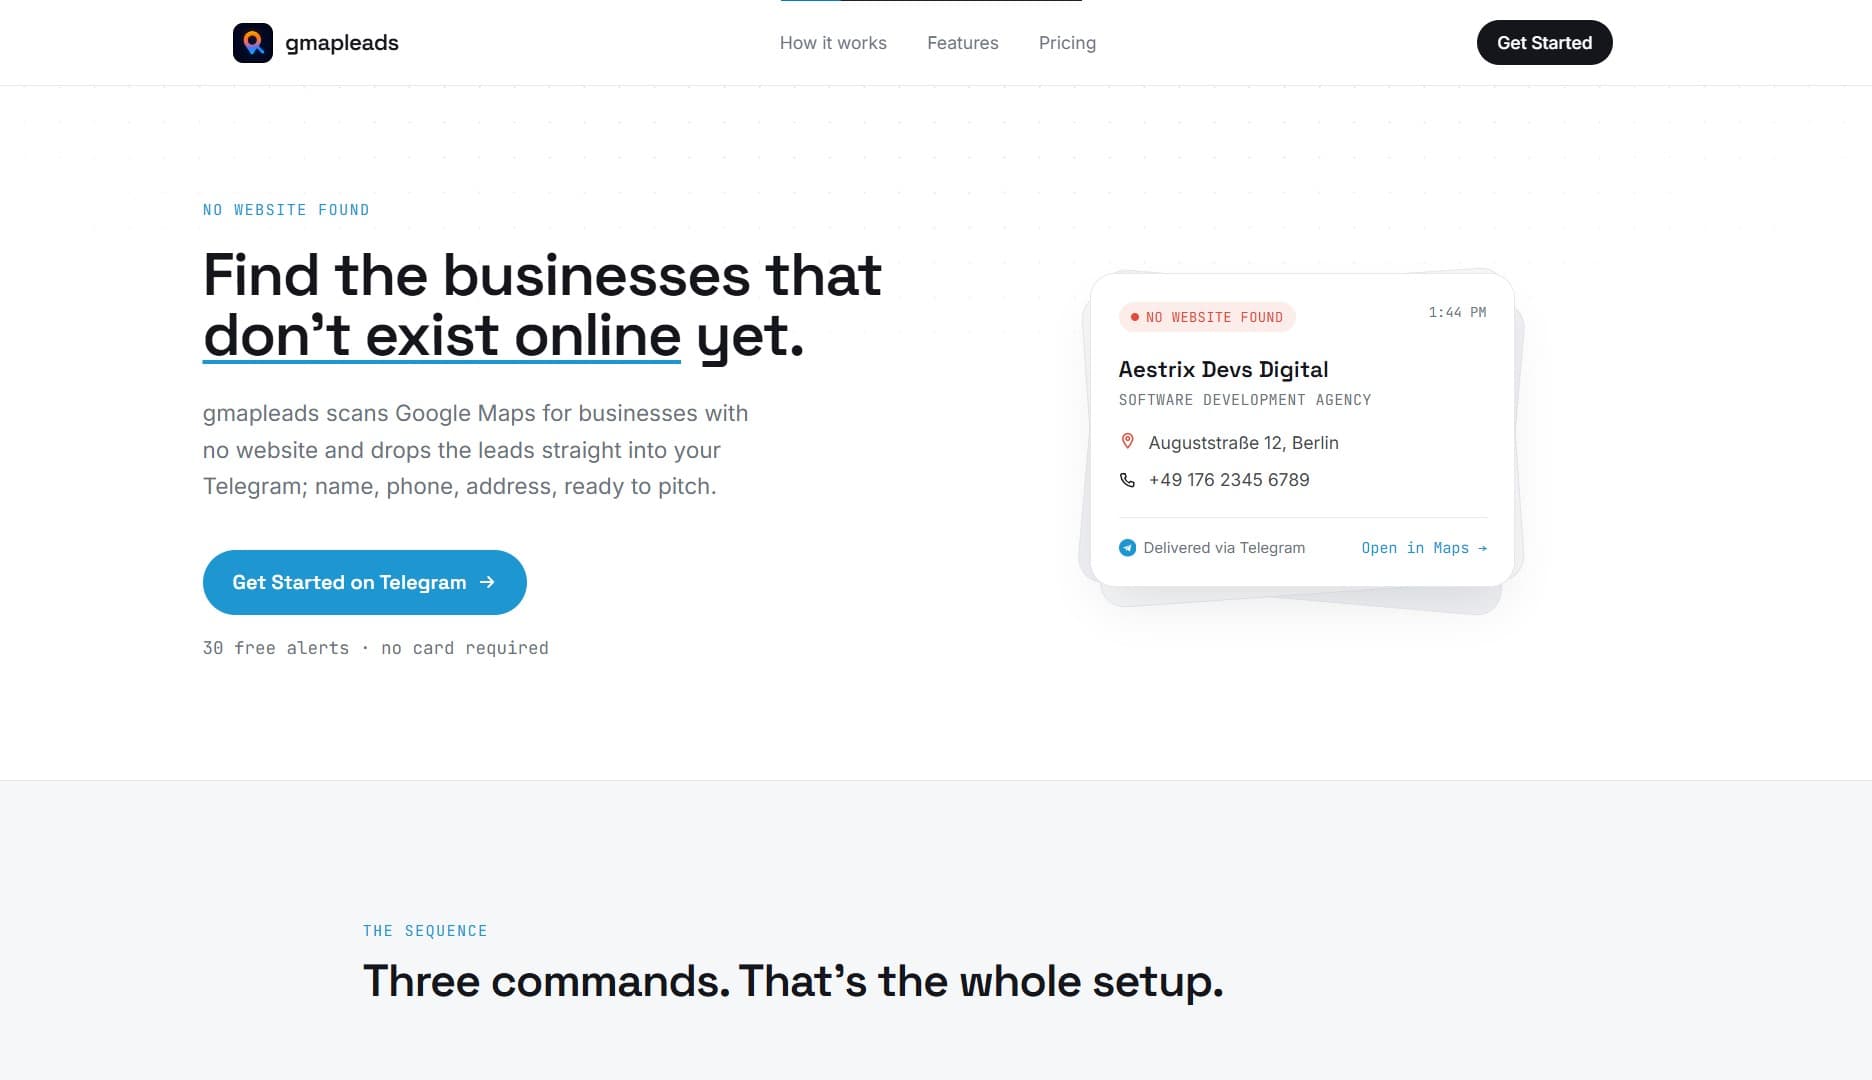The width and height of the screenshot is (1872, 1080).
Task: Open the Pricing nav link
Action: click(x=1067, y=43)
